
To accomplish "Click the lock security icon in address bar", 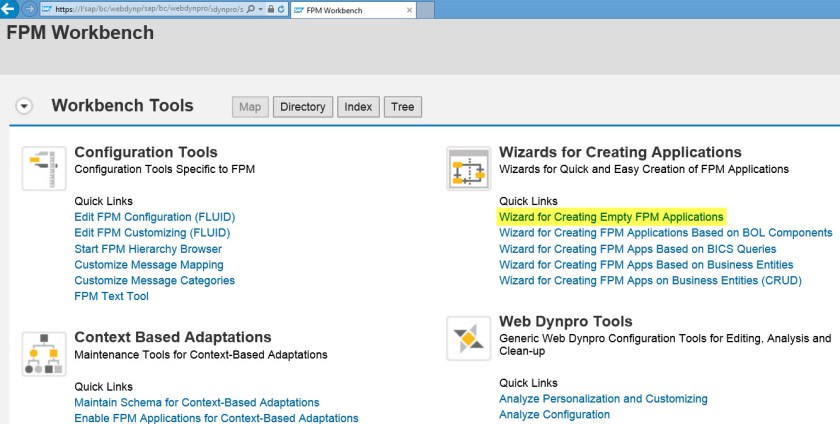I will click(271, 9).
